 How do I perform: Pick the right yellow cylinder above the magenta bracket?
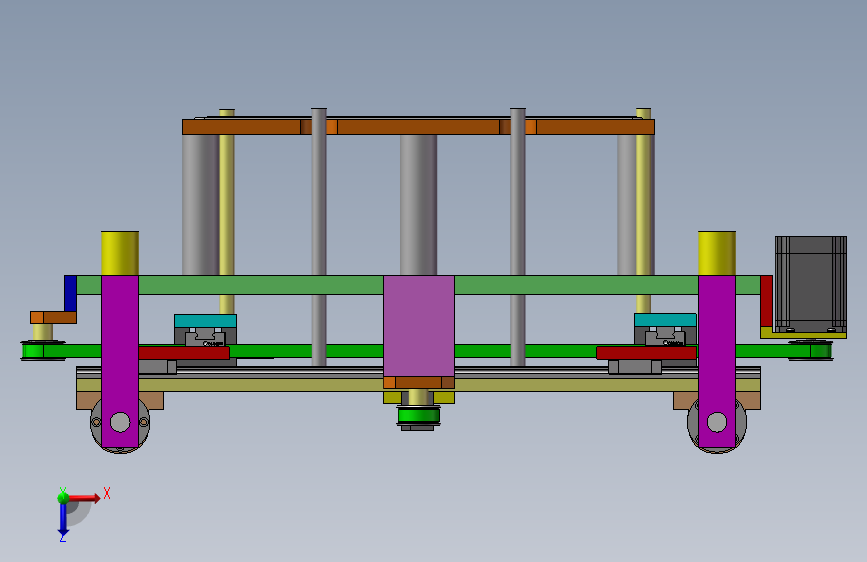click(x=717, y=253)
